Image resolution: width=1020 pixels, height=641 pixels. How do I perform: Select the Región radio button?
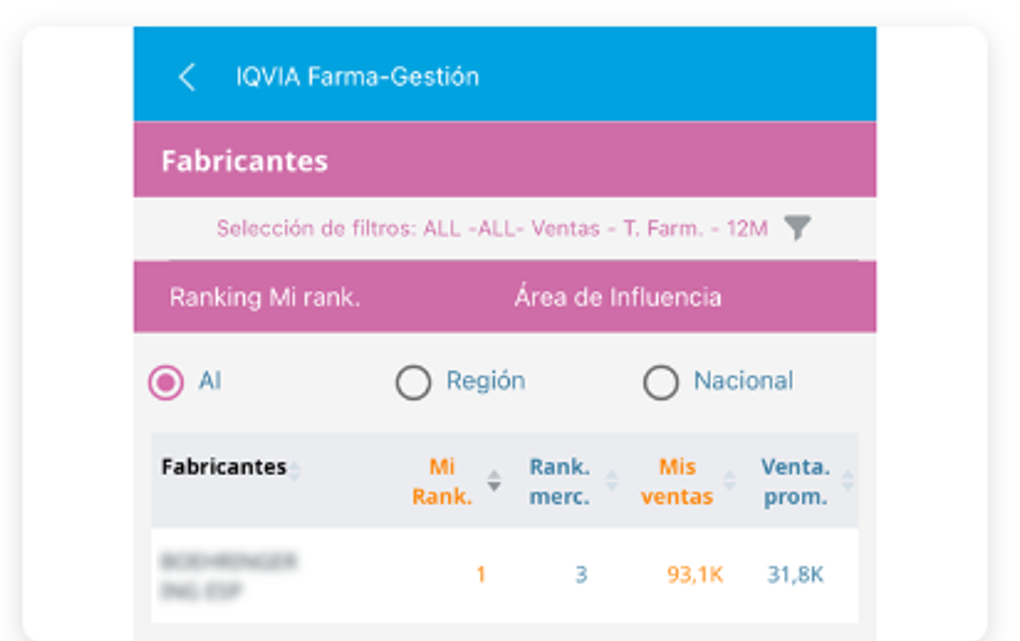tap(413, 382)
